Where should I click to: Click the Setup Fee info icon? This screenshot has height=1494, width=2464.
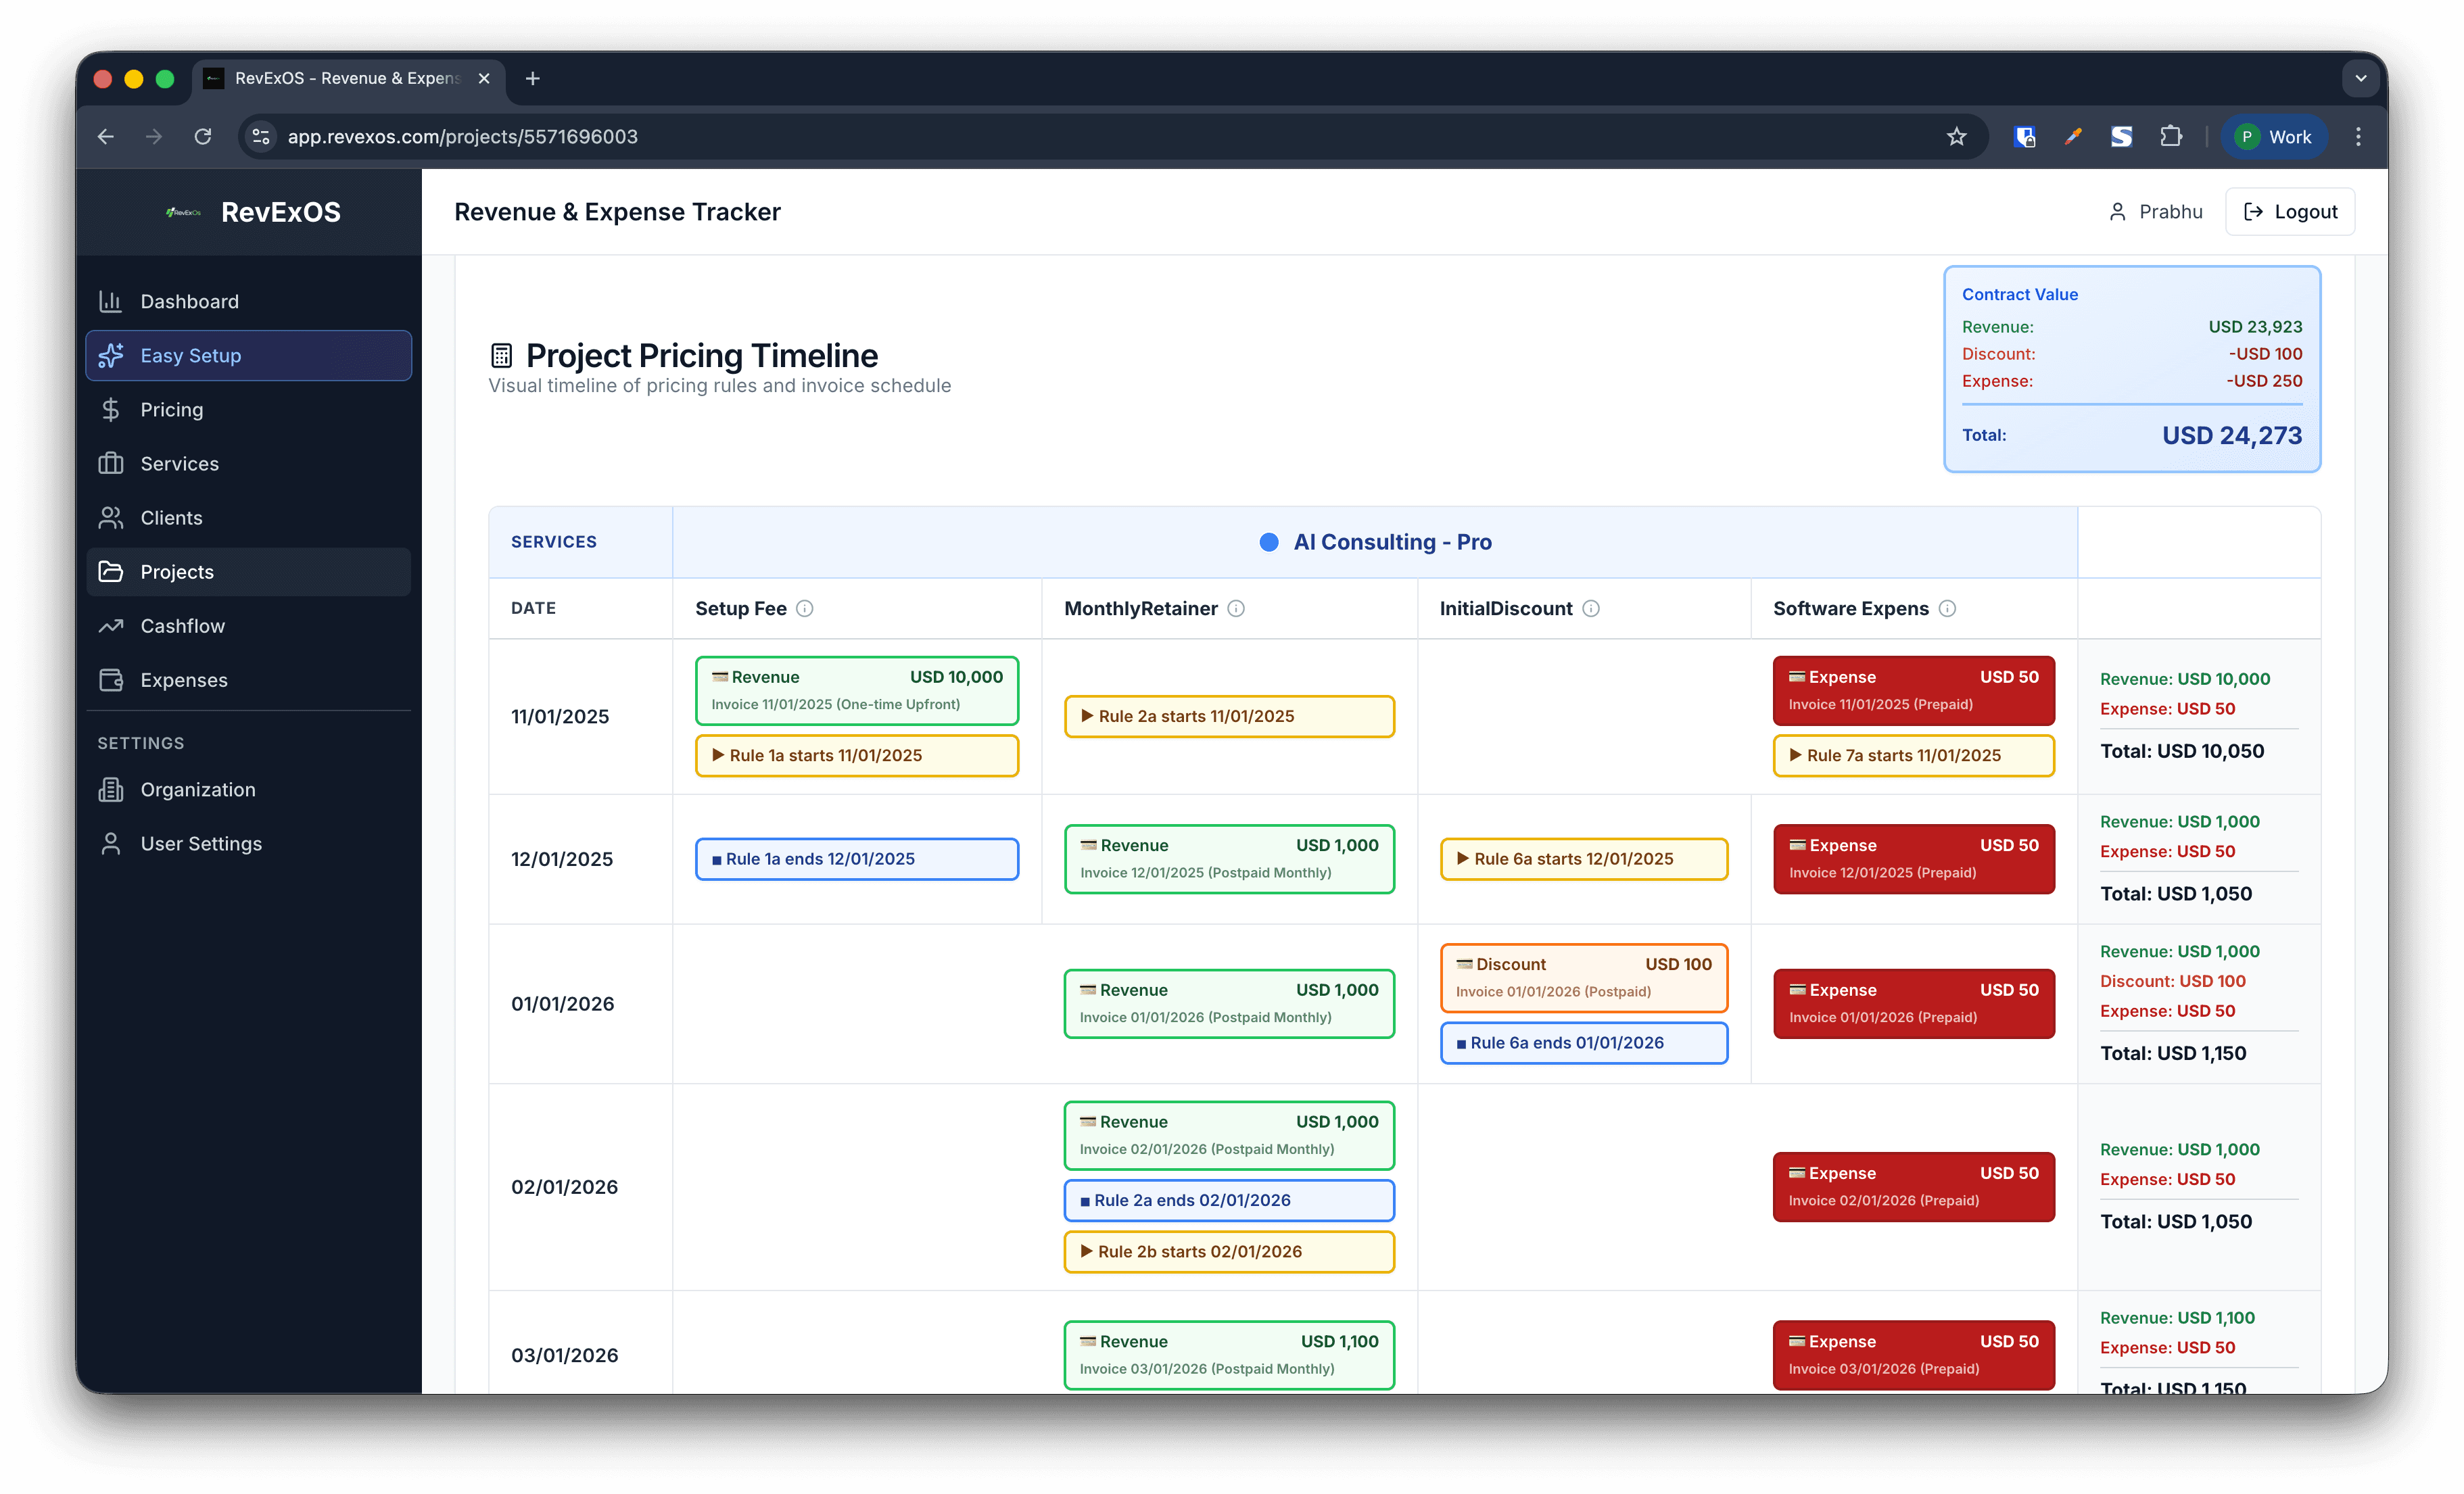click(804, 608)
